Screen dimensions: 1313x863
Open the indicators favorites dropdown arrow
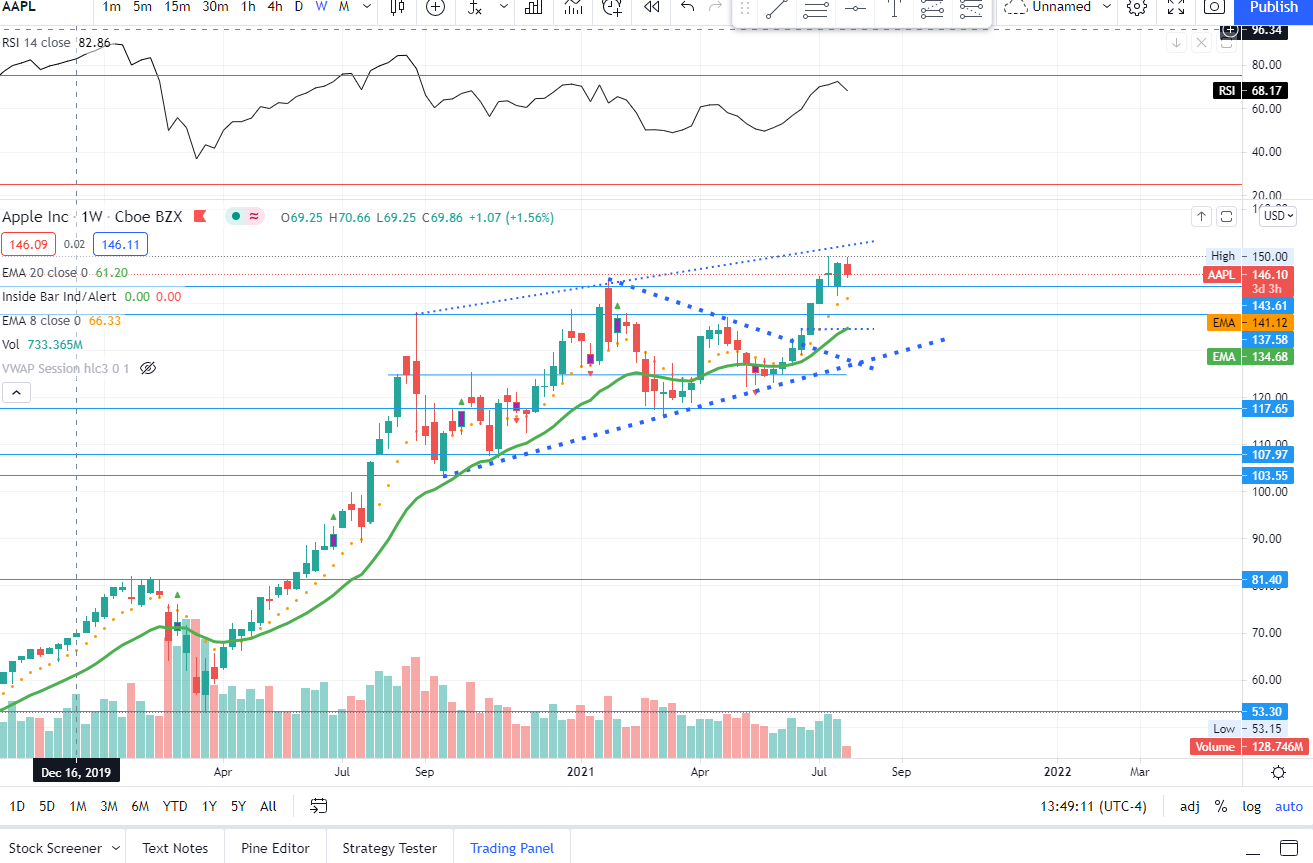click(503, 7)
